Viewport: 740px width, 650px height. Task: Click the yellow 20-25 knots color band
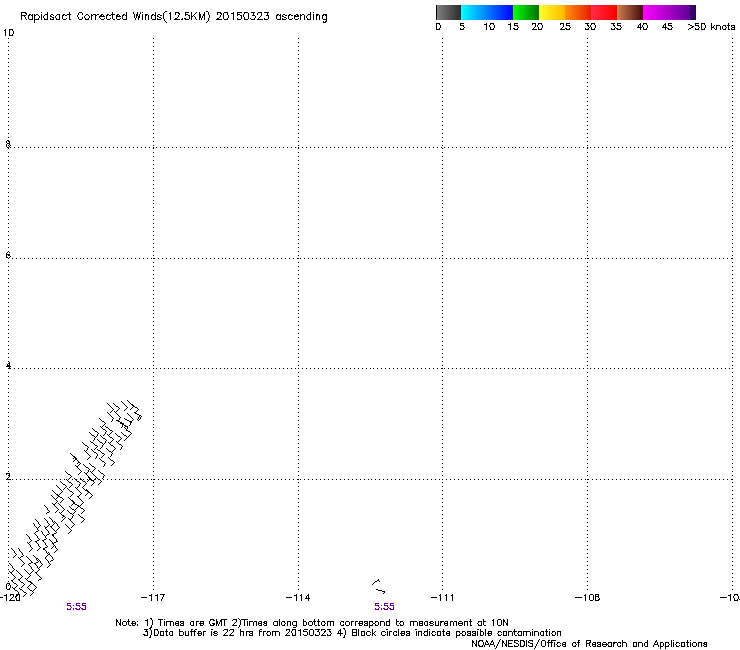point(552,12)
